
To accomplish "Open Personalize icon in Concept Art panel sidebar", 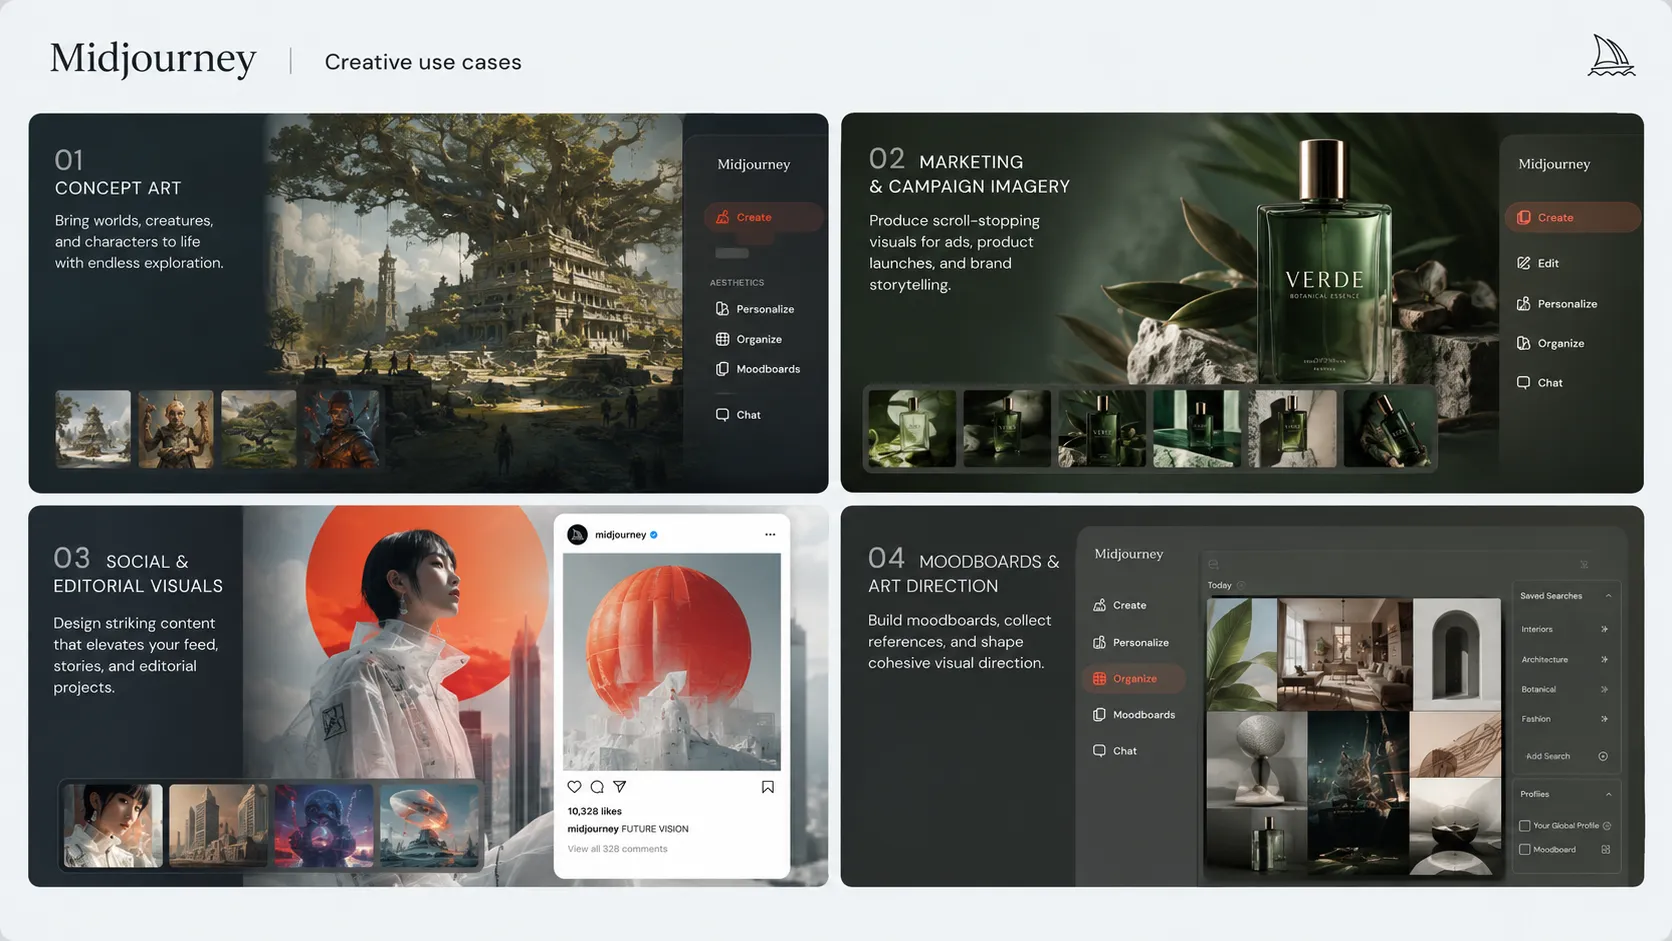I will (722, 309).
